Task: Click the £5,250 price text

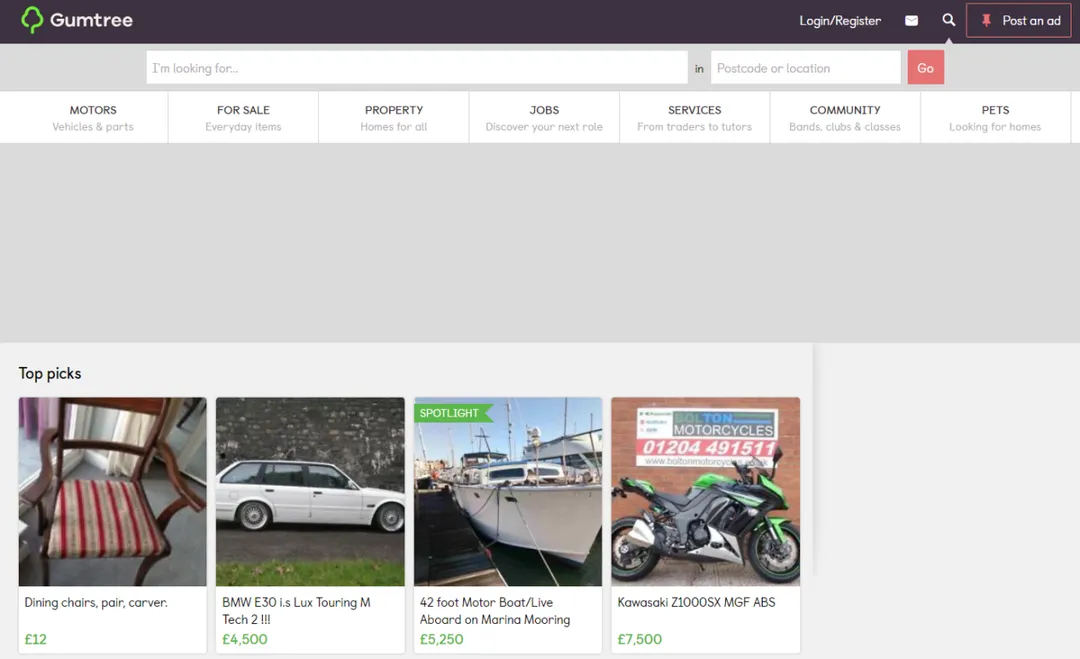Action: pos(442,639)
